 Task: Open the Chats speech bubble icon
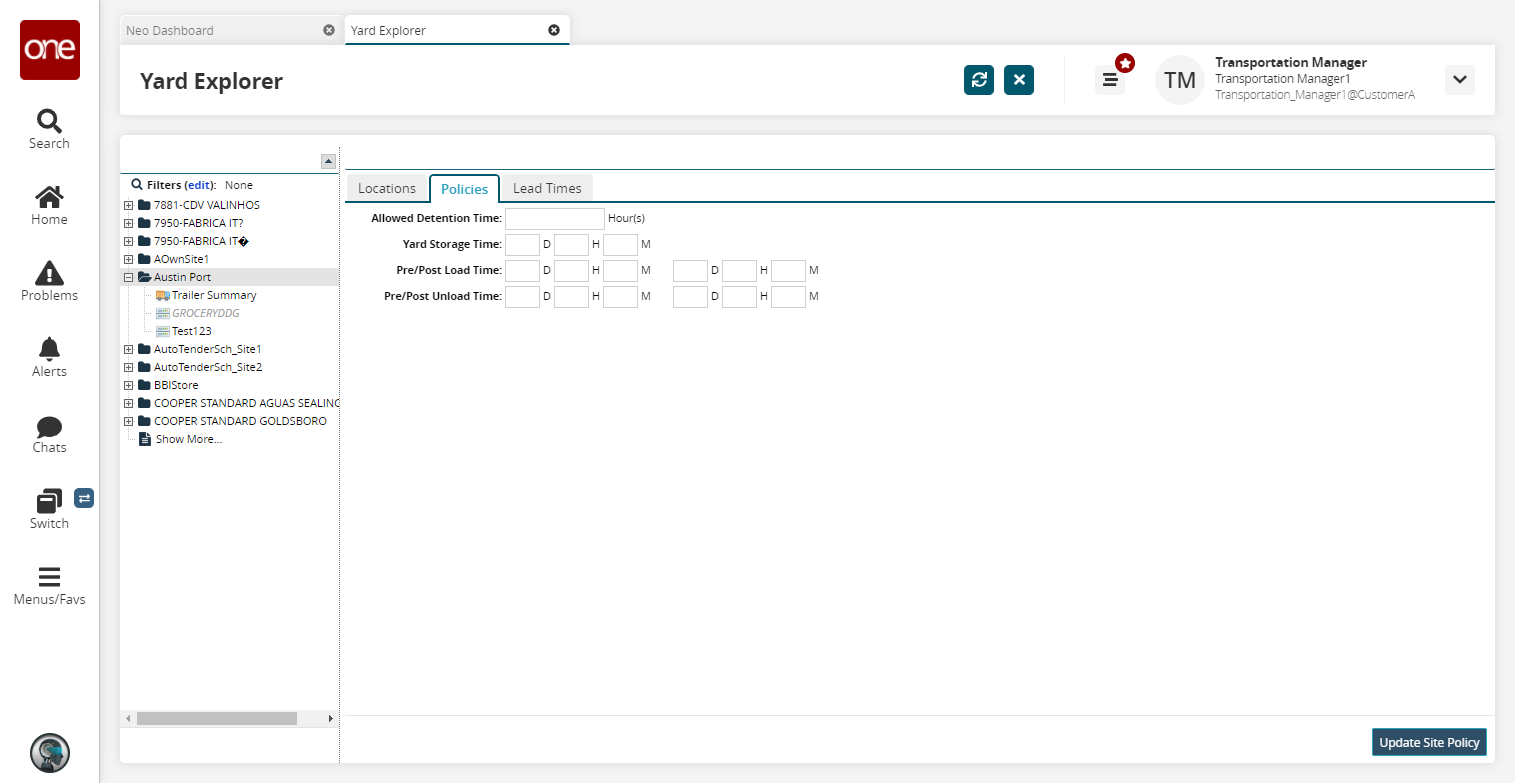pyautogui.click(x=49, y=427)
